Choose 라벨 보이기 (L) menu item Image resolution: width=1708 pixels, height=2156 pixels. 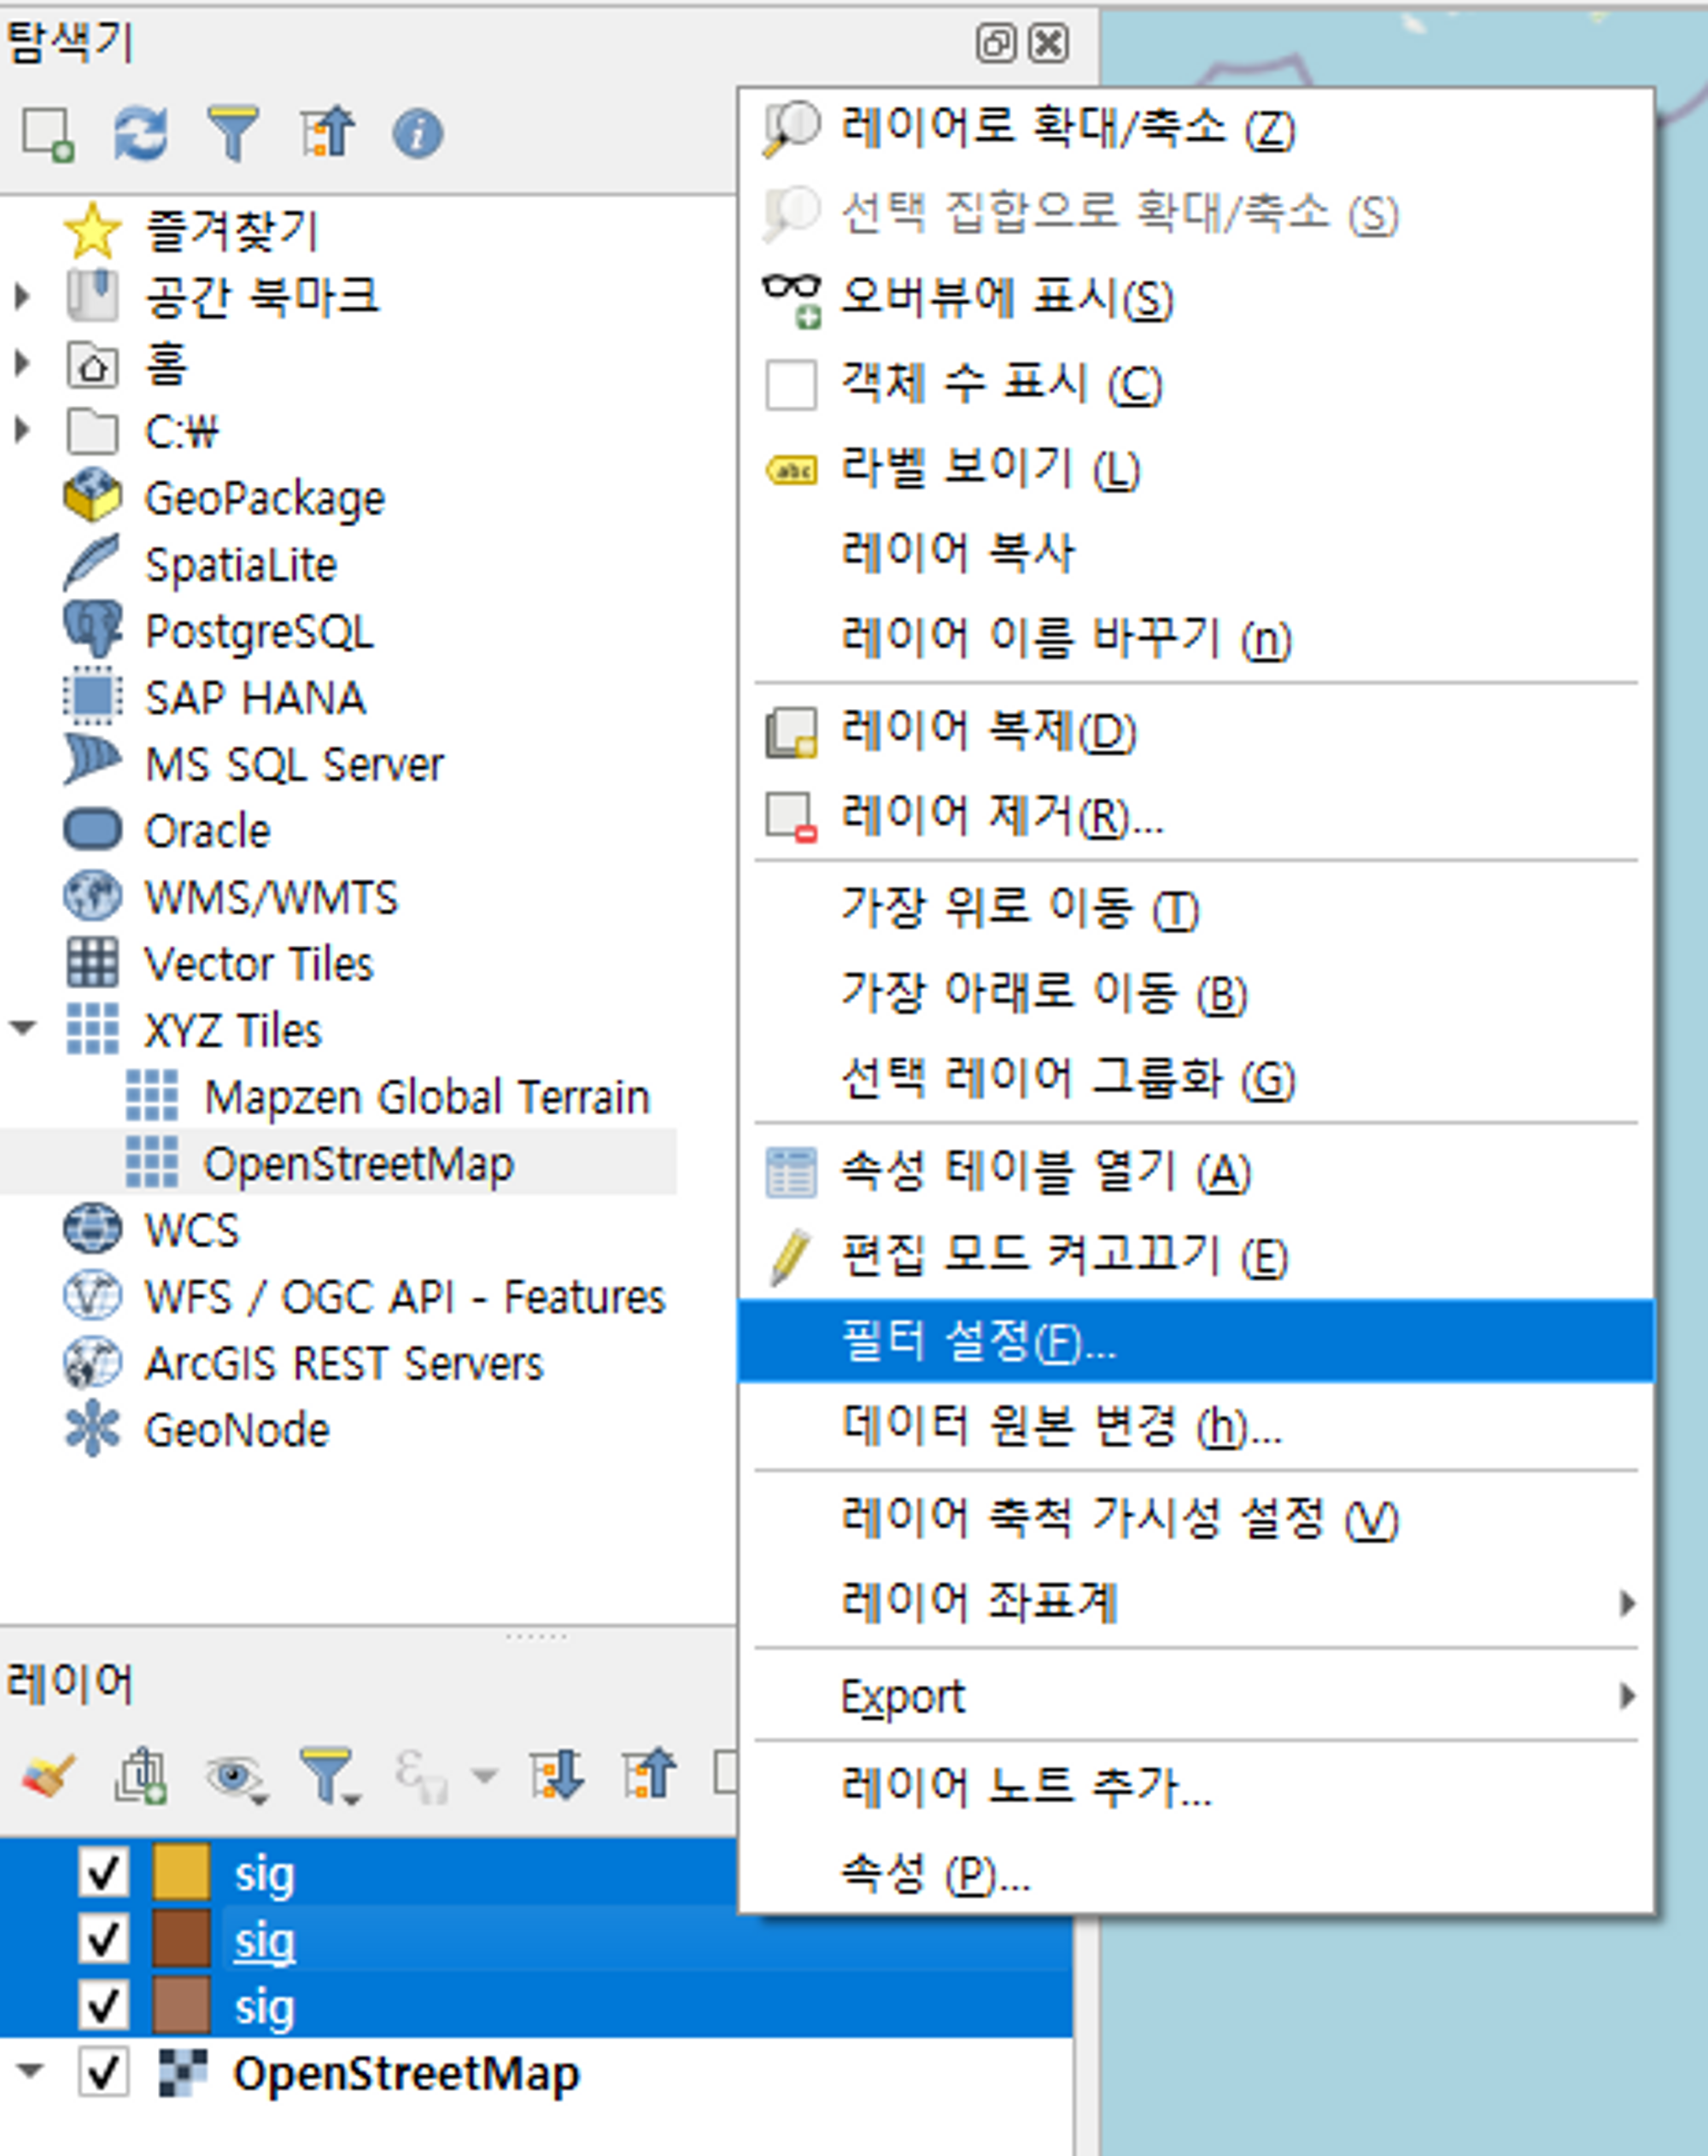pyautogui.click(x=1195, y=468)
